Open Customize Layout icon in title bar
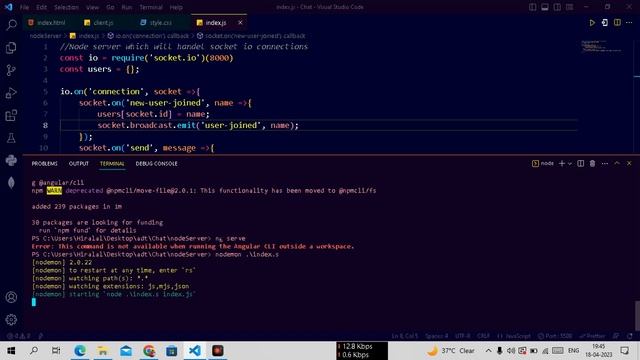 pos(569,7)
